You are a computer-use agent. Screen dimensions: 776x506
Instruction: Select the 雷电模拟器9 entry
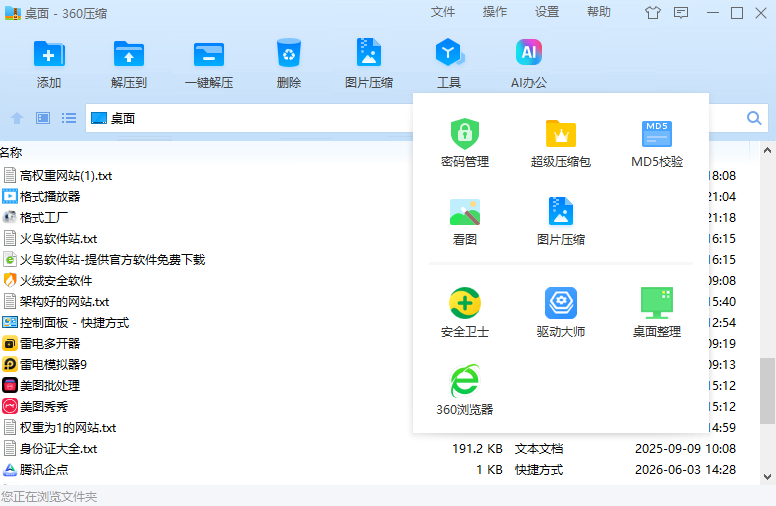pyautogui.click(x=45, y=364)
